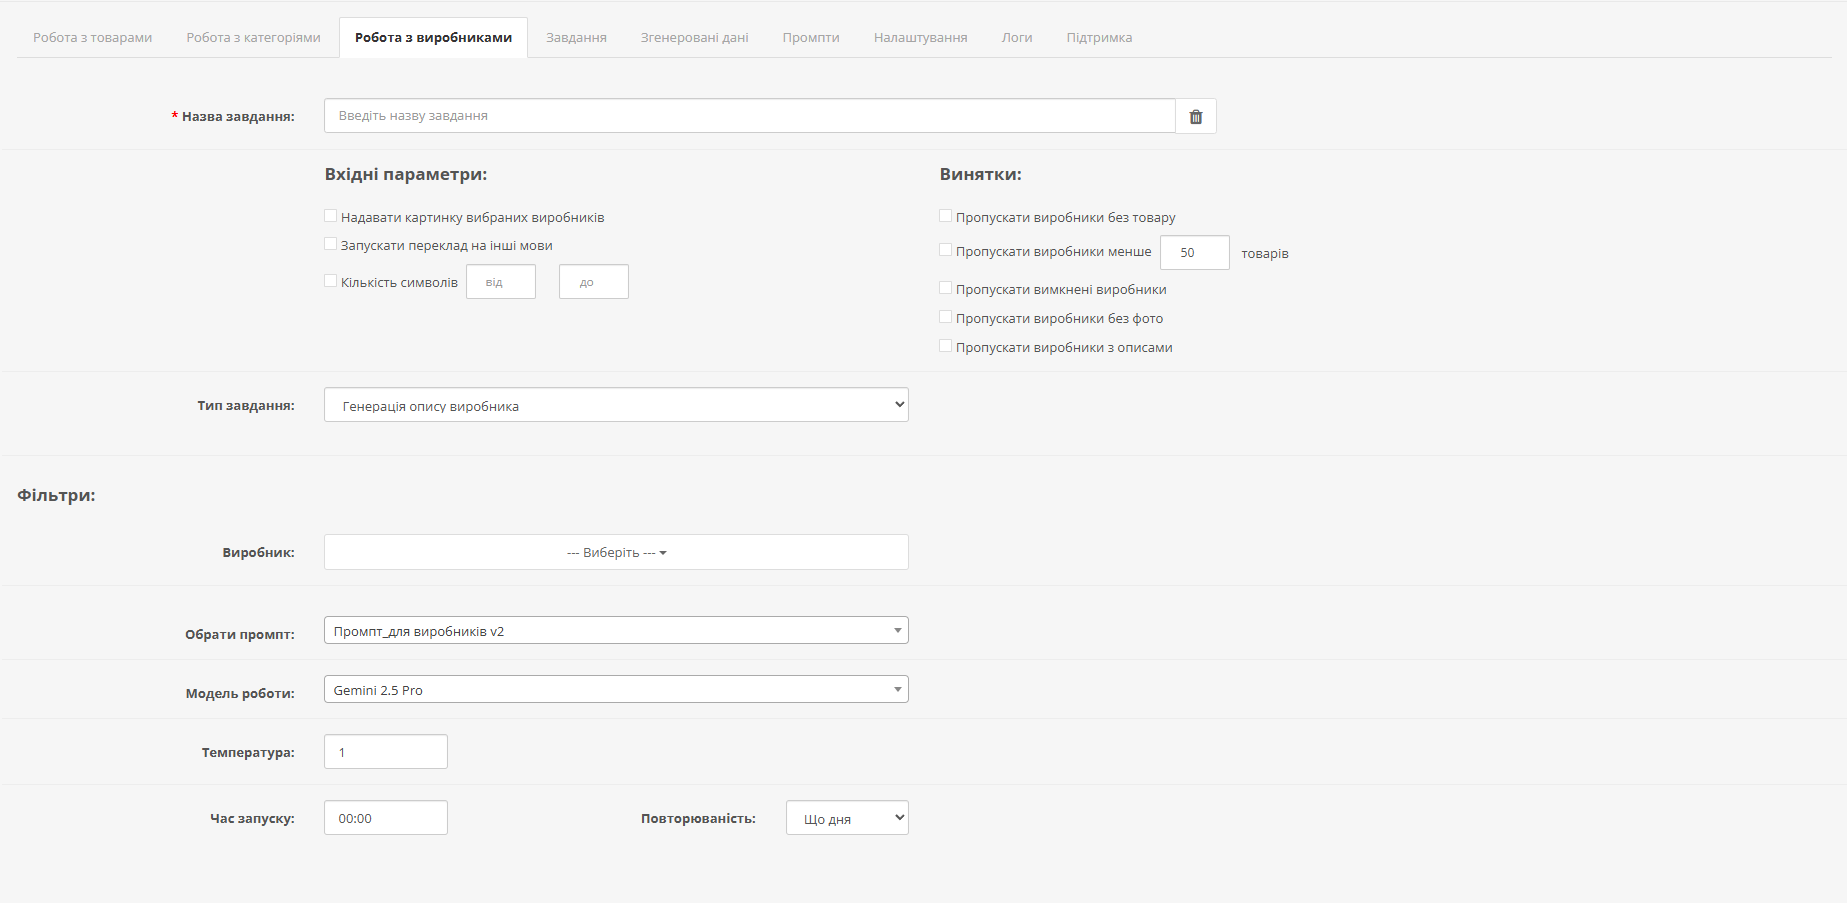Check the 'Кількість символів' option
Image resolution: width=1847 pixels, height=903 pixels.
click(331, 281)
